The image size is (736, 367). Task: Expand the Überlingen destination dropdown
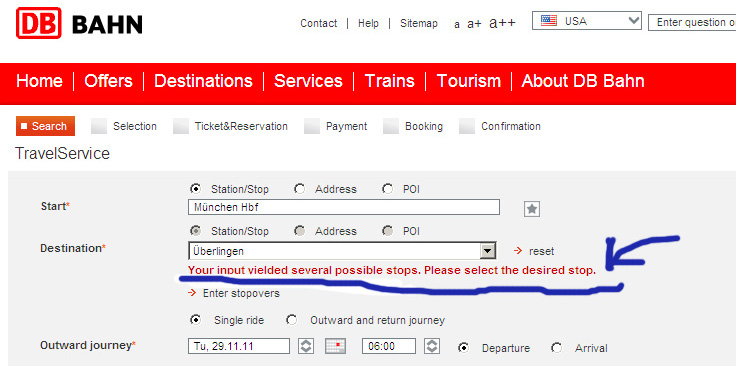[x=488, y=251]
